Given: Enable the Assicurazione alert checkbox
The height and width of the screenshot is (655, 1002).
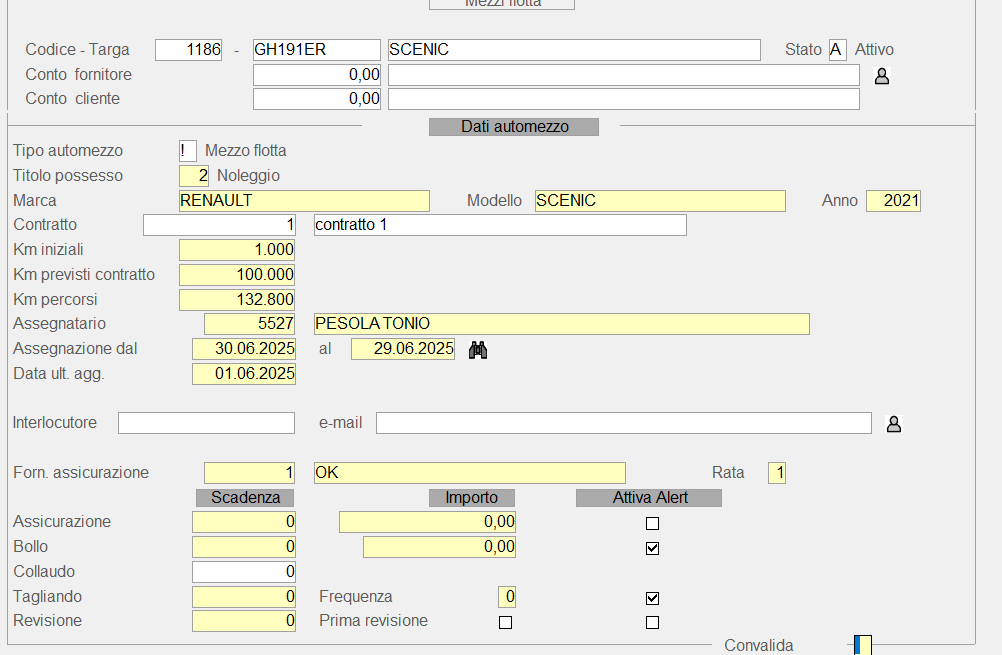Looking at the screenshot, I should 652,523.
